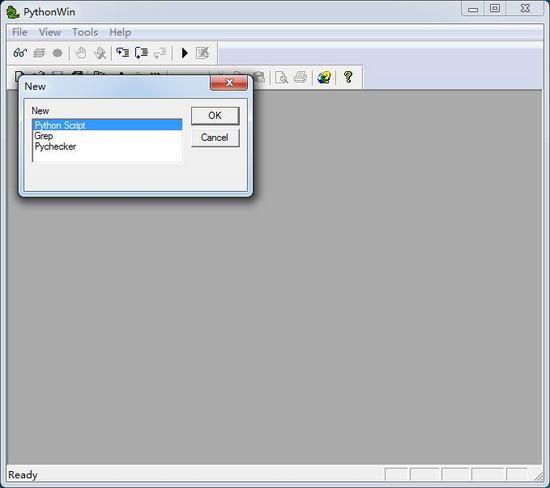Click the Print toolbar icon
The width and height of the screenshot is (550, 488).
(300, 77)
